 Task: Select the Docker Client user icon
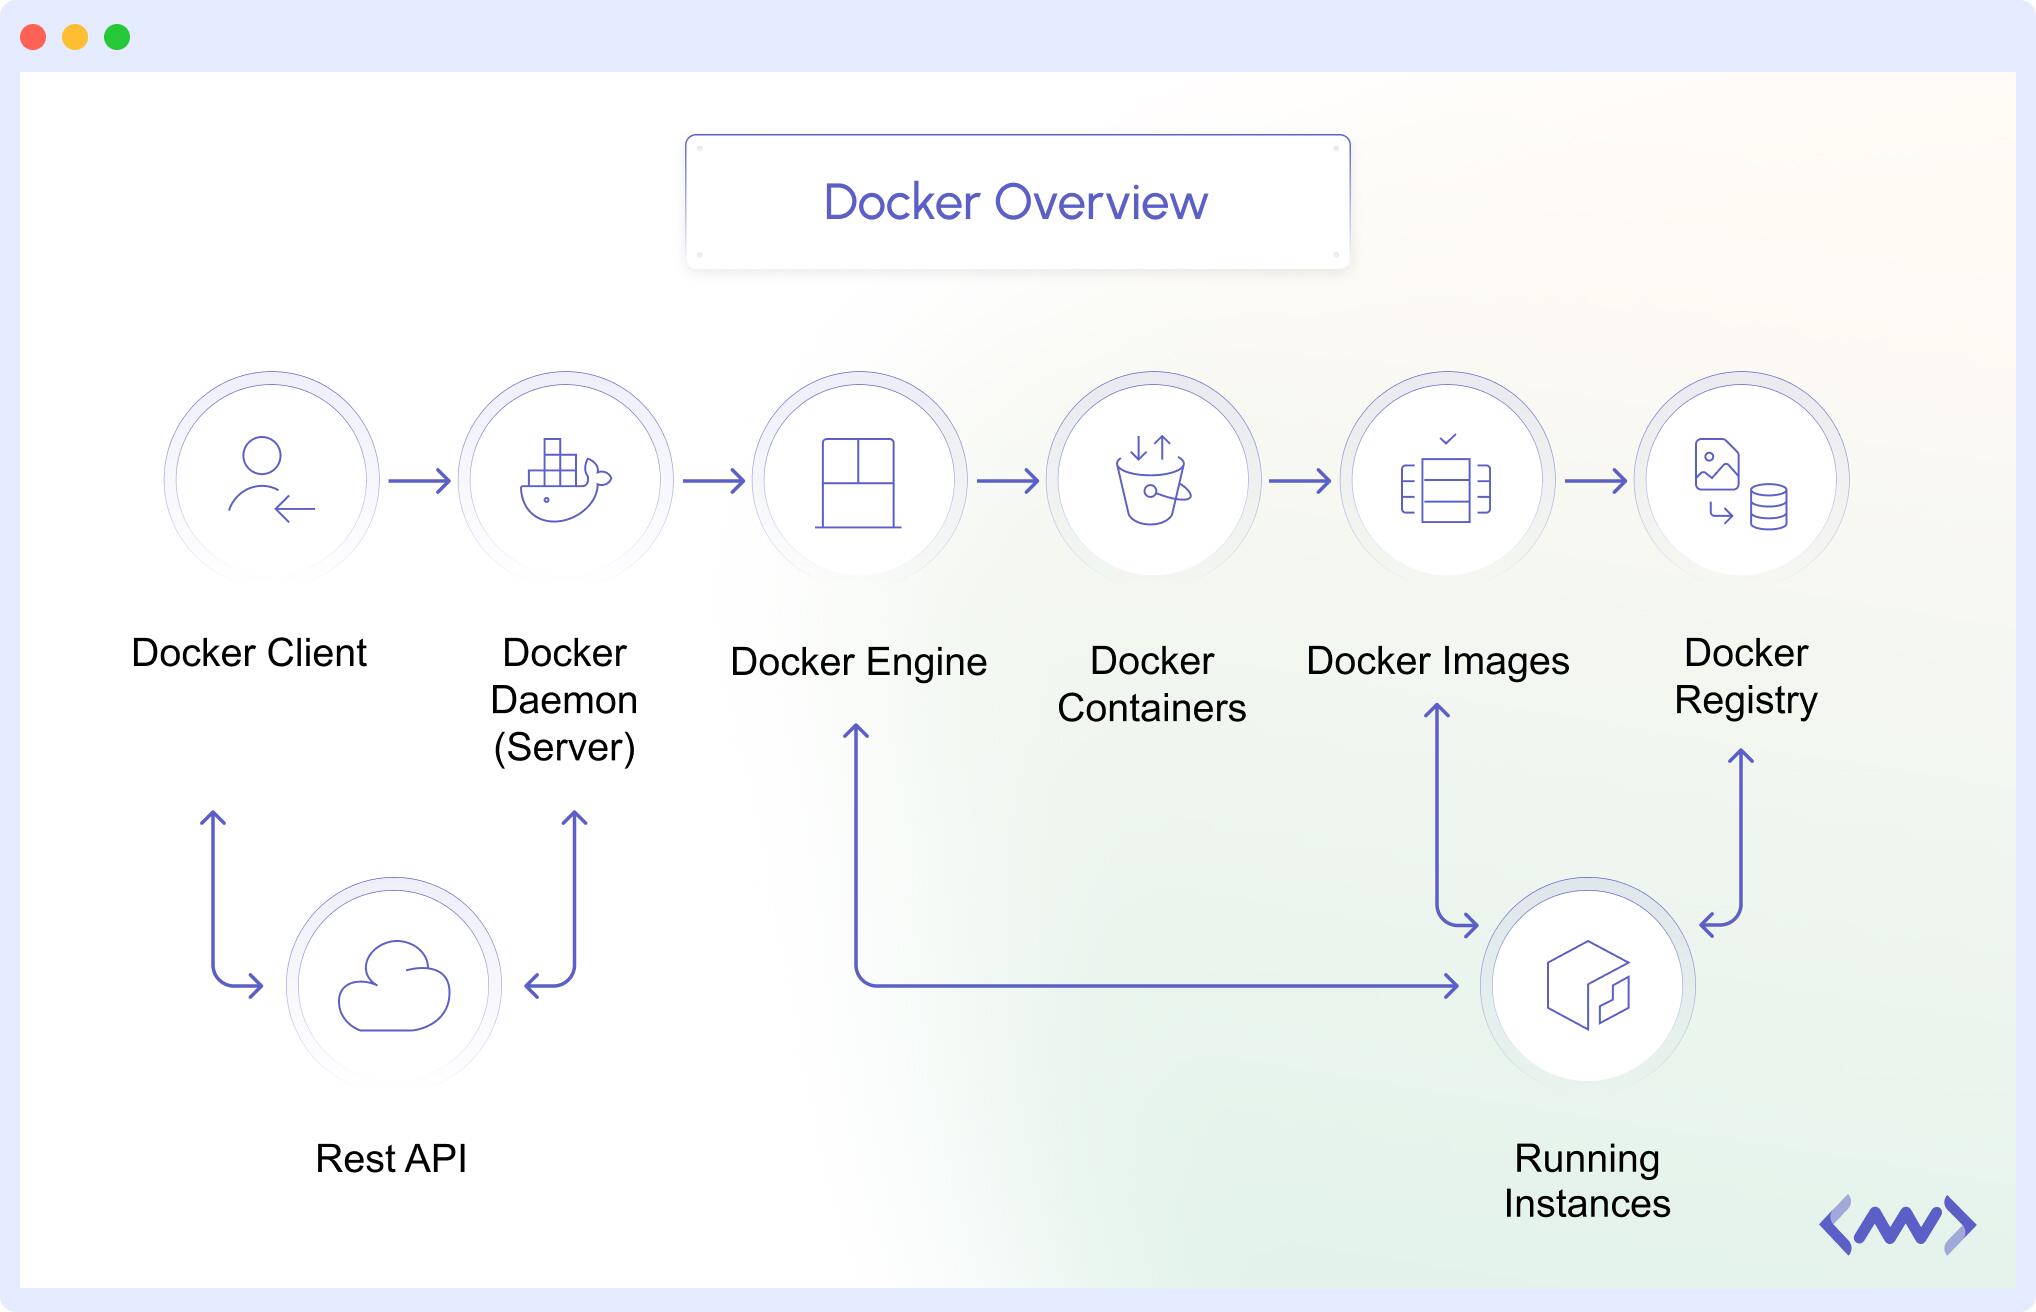click(x=268, y=480)
